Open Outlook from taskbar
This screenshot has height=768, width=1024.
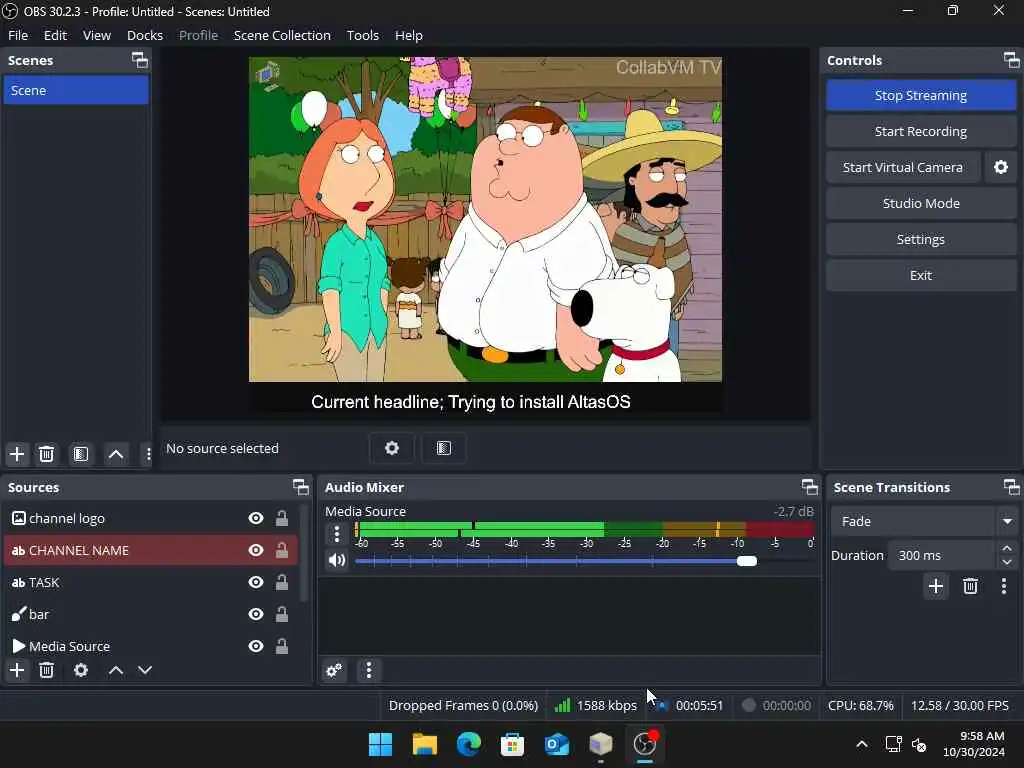point(556,744)
